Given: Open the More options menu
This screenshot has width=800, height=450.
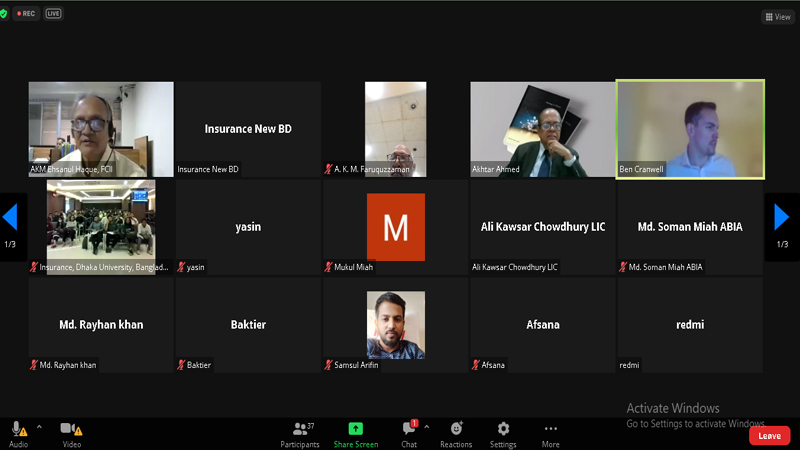Looking at the screenshot, I should [551, 434].
